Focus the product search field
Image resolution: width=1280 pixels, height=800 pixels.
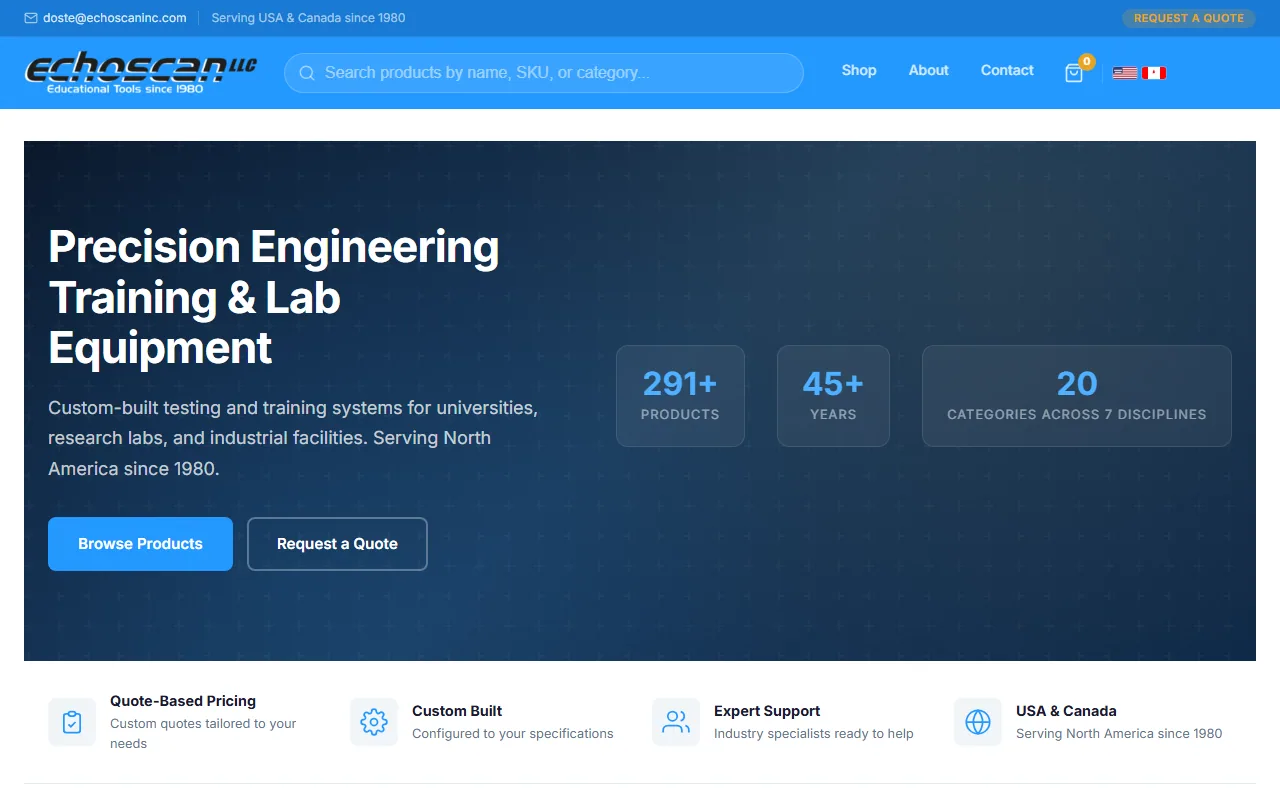pyautogui.click(x=544, y=73)
